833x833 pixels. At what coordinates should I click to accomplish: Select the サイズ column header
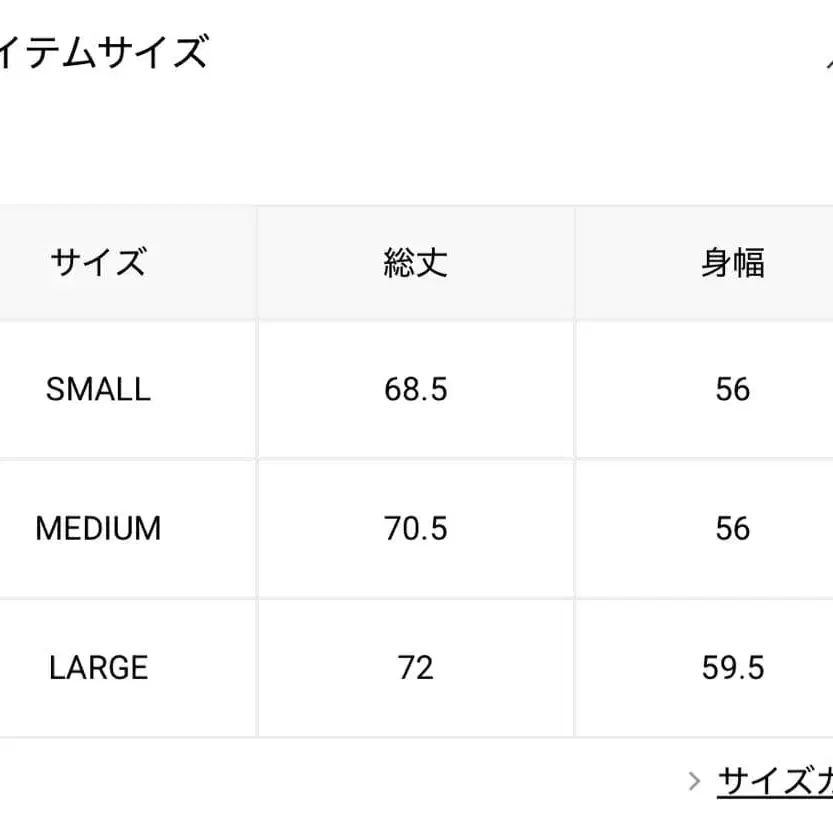pos(98,263)
